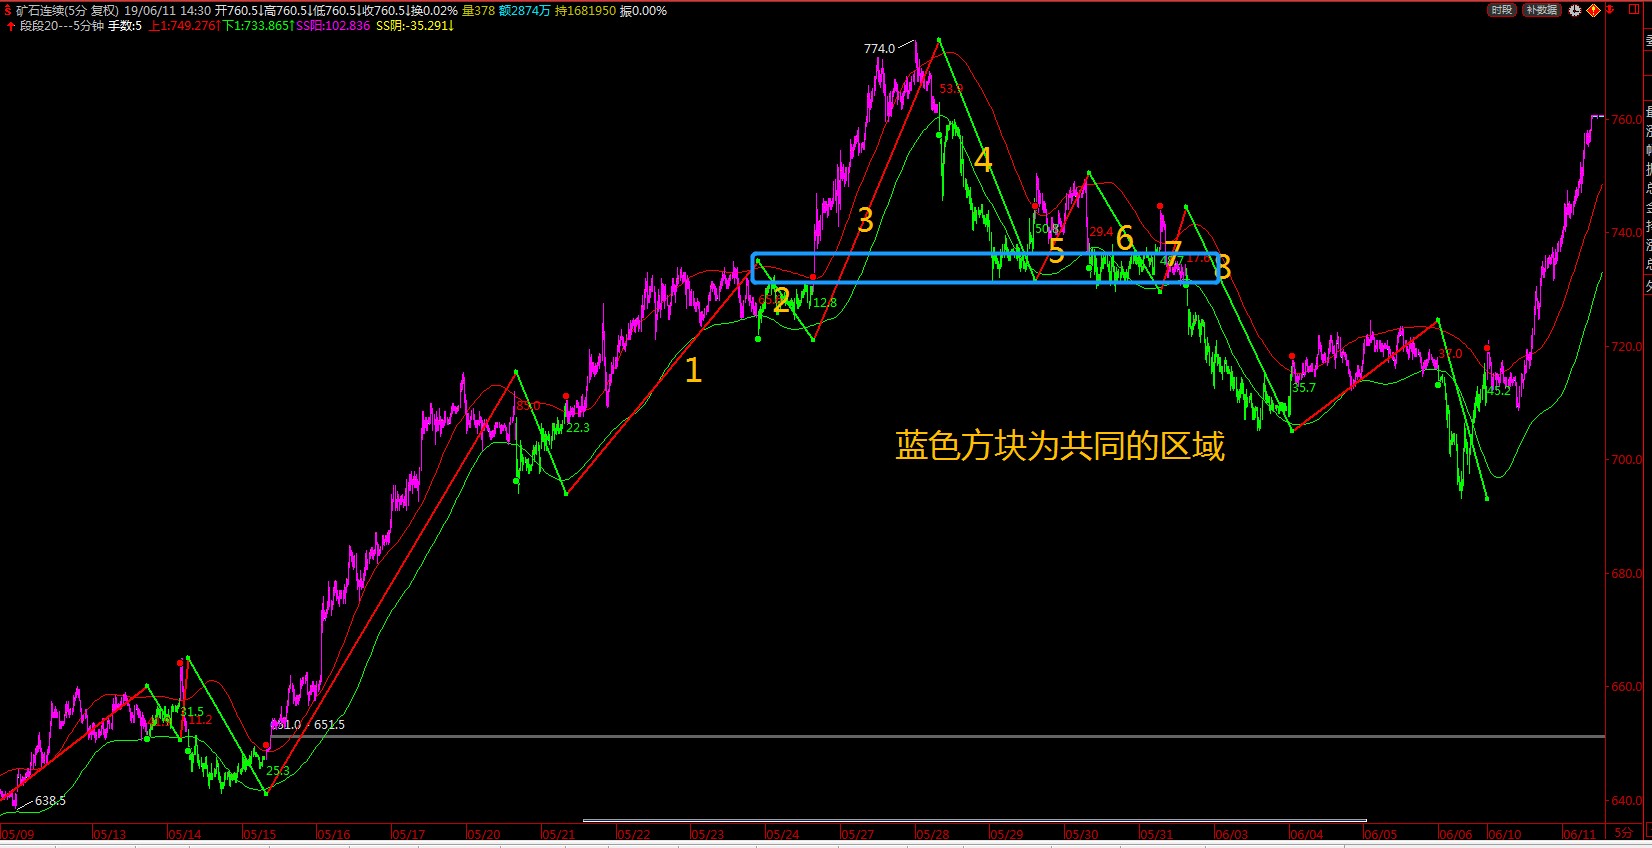Screen dimensions: 1652x848
Task: Click the 740.0 price axis label
Action: tap(1627, 232)
